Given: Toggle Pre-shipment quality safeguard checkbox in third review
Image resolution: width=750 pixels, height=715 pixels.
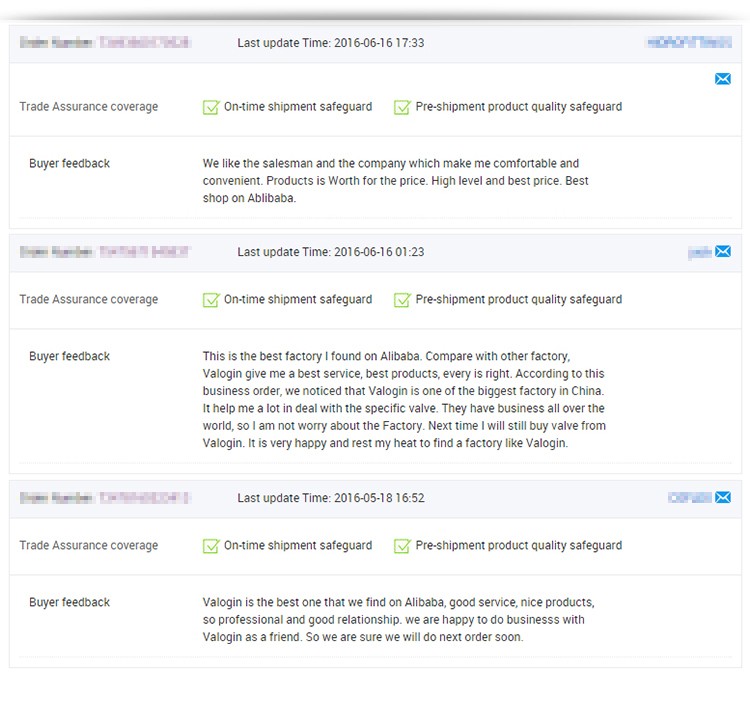Looking at the screenshot, I should [x=402, y=546].
